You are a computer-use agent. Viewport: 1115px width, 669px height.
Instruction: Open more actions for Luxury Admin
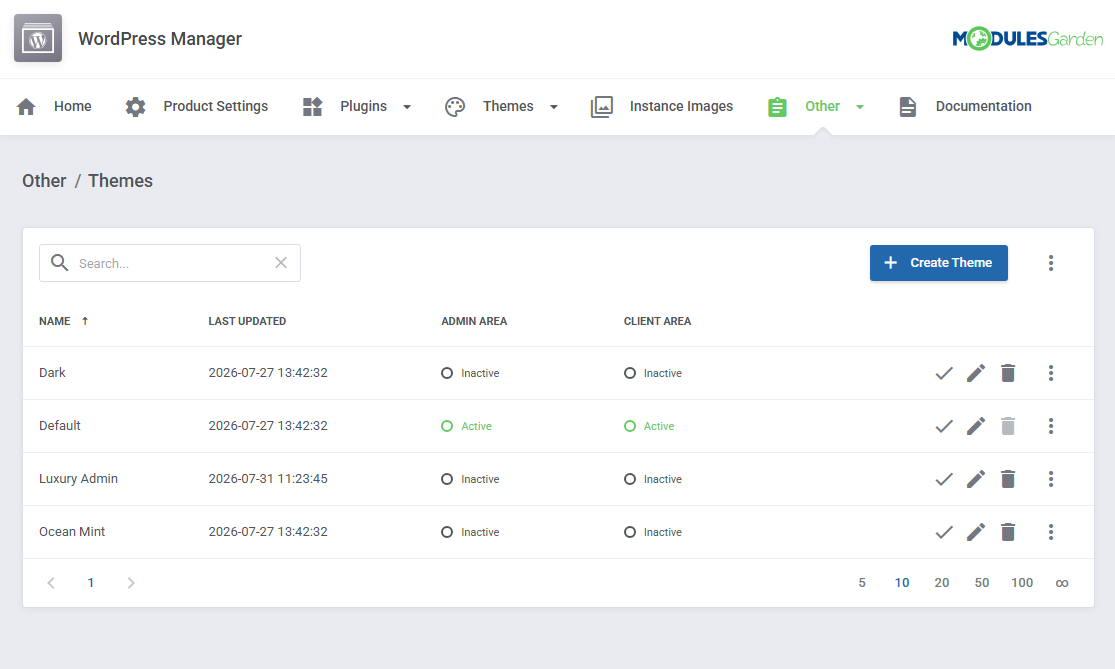tap(1050, 479)
